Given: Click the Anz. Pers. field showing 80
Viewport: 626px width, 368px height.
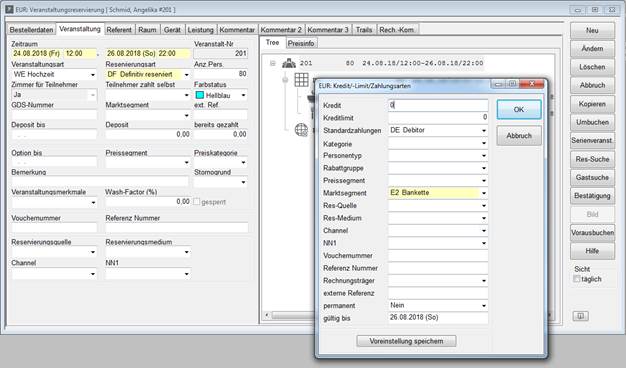Looking at the screenshot, I should (220, 74).
